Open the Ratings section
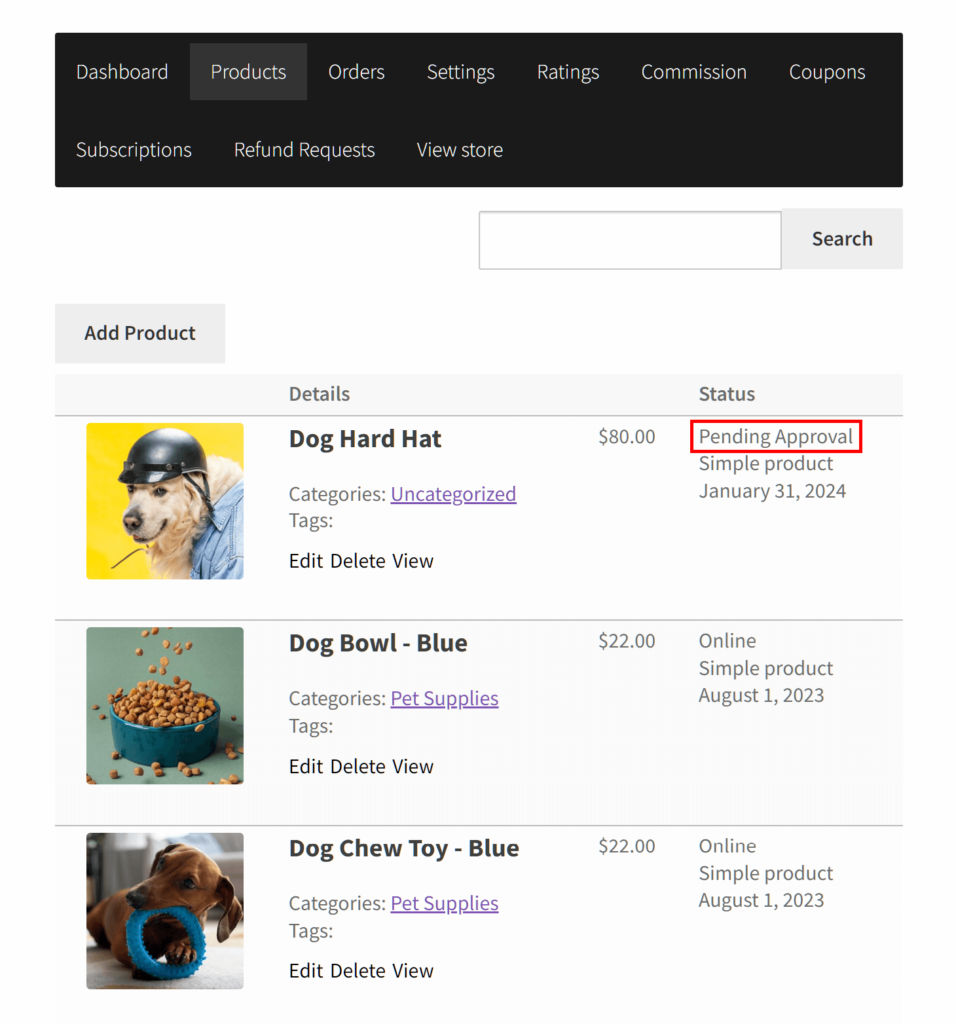 click(x=568, y=72)
